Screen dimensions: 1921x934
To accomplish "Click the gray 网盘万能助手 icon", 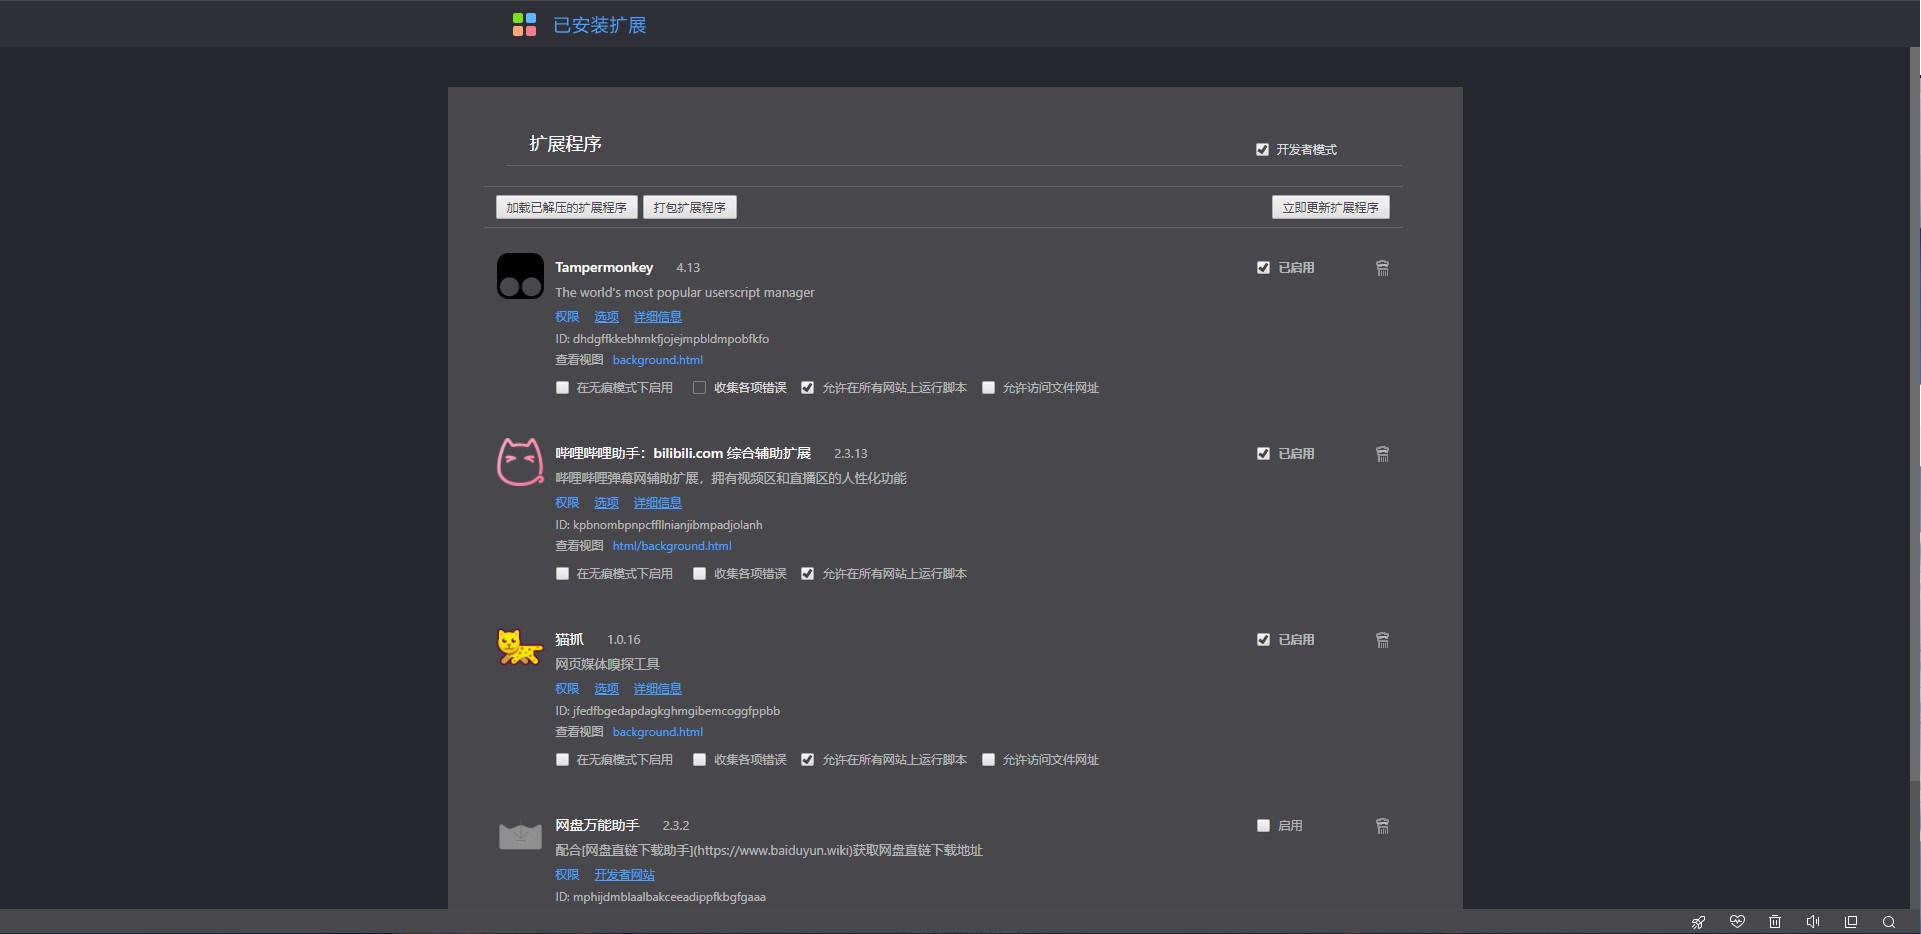I will [x=520, y=835].
